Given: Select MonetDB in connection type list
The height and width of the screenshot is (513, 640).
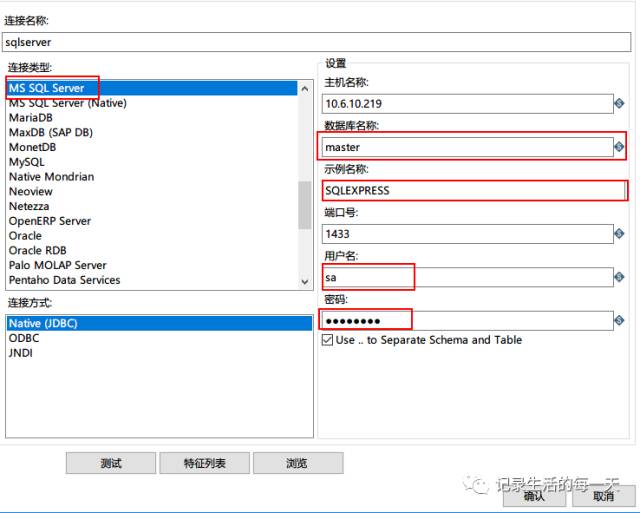Looking at the screenshot, I should 152,147.
